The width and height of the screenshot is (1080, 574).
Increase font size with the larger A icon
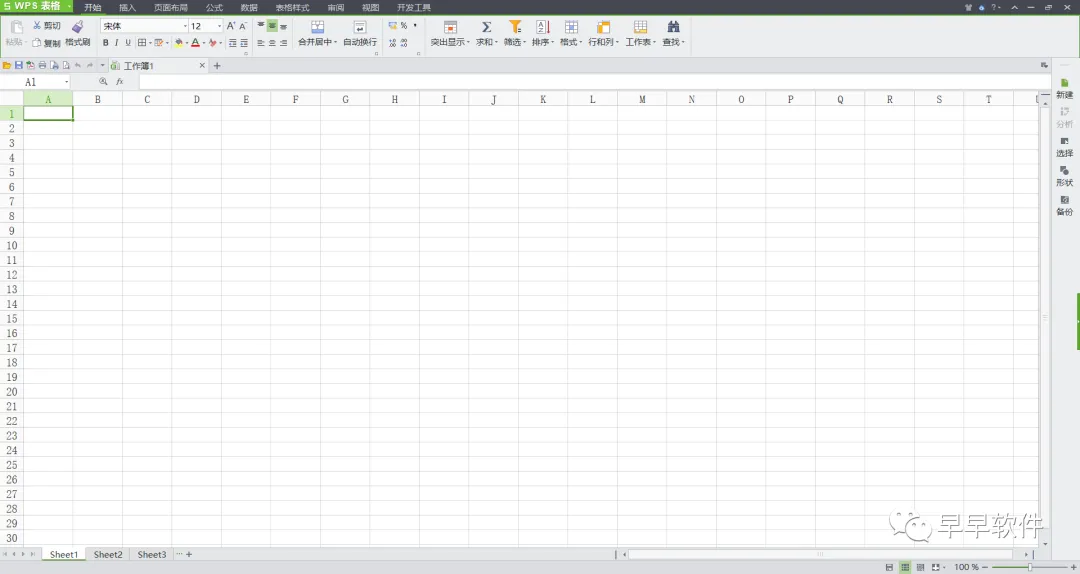point(231,25)
